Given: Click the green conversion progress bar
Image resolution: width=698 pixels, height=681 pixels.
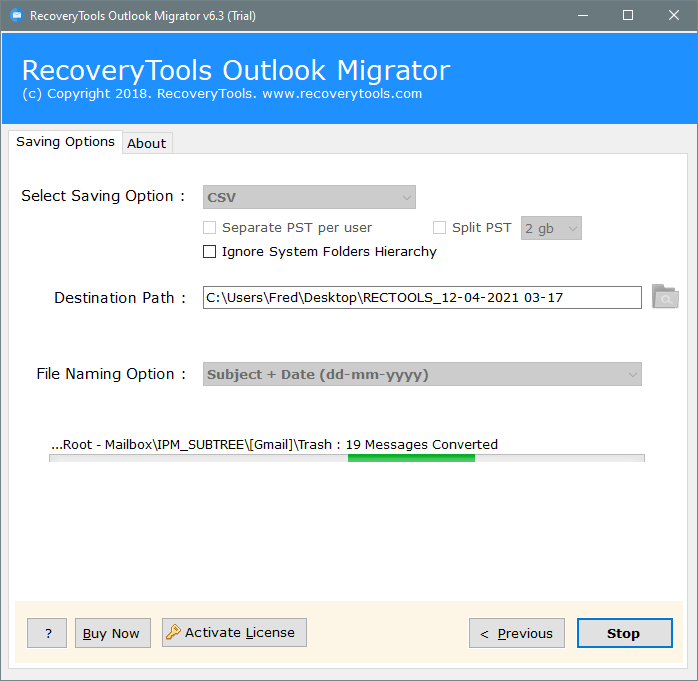Looking at the screenshot, I should pos(347,458).
